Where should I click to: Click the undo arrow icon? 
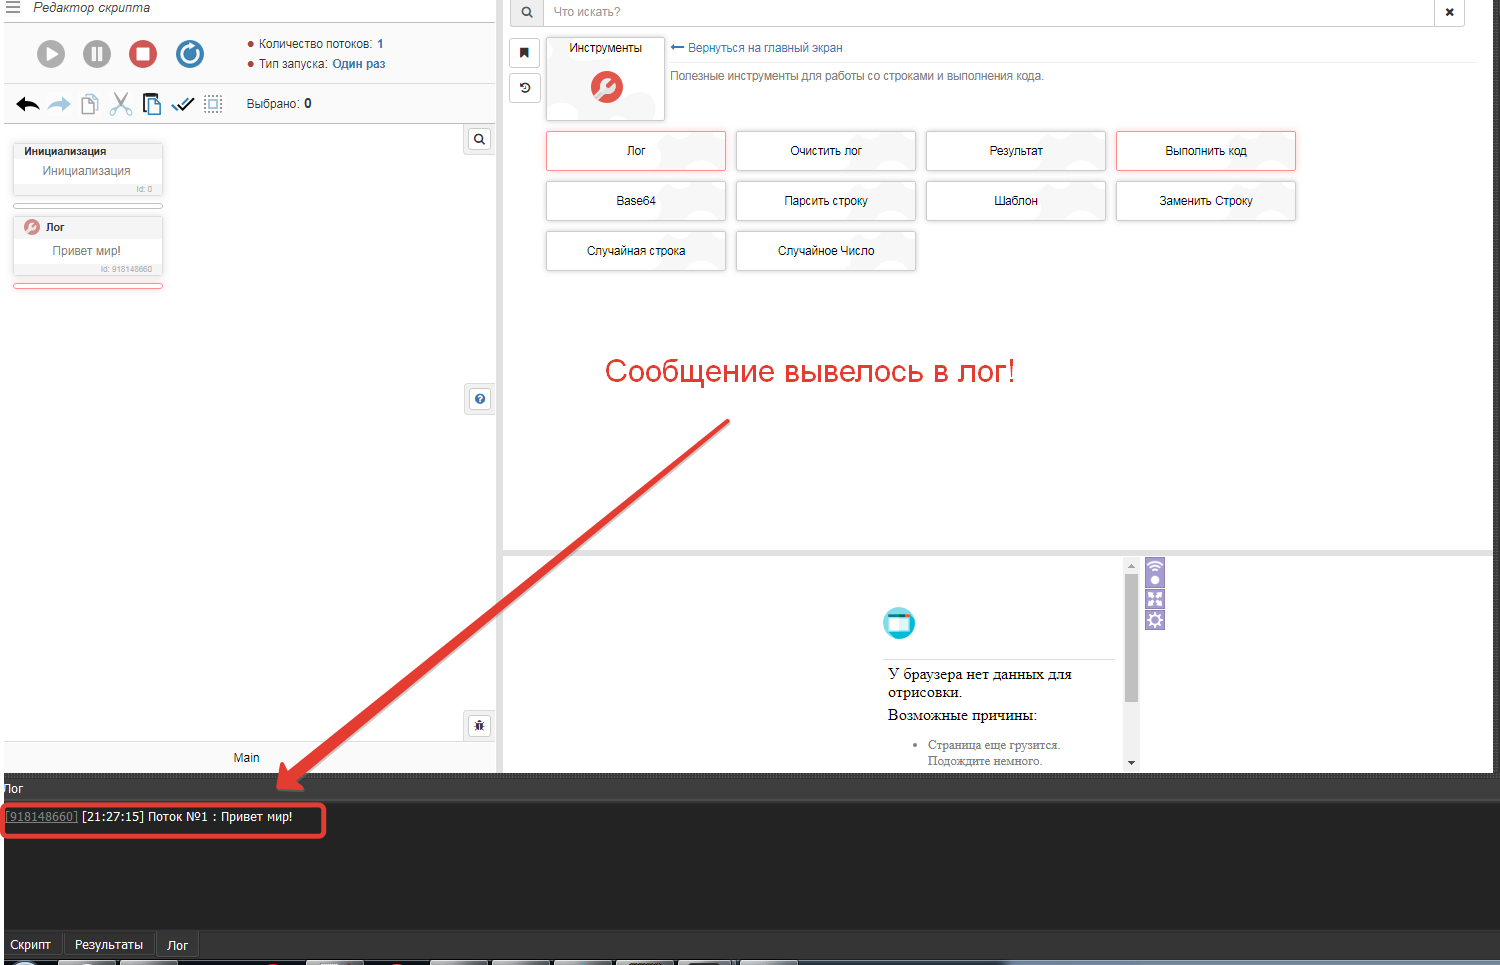click(x=28, y=104)
